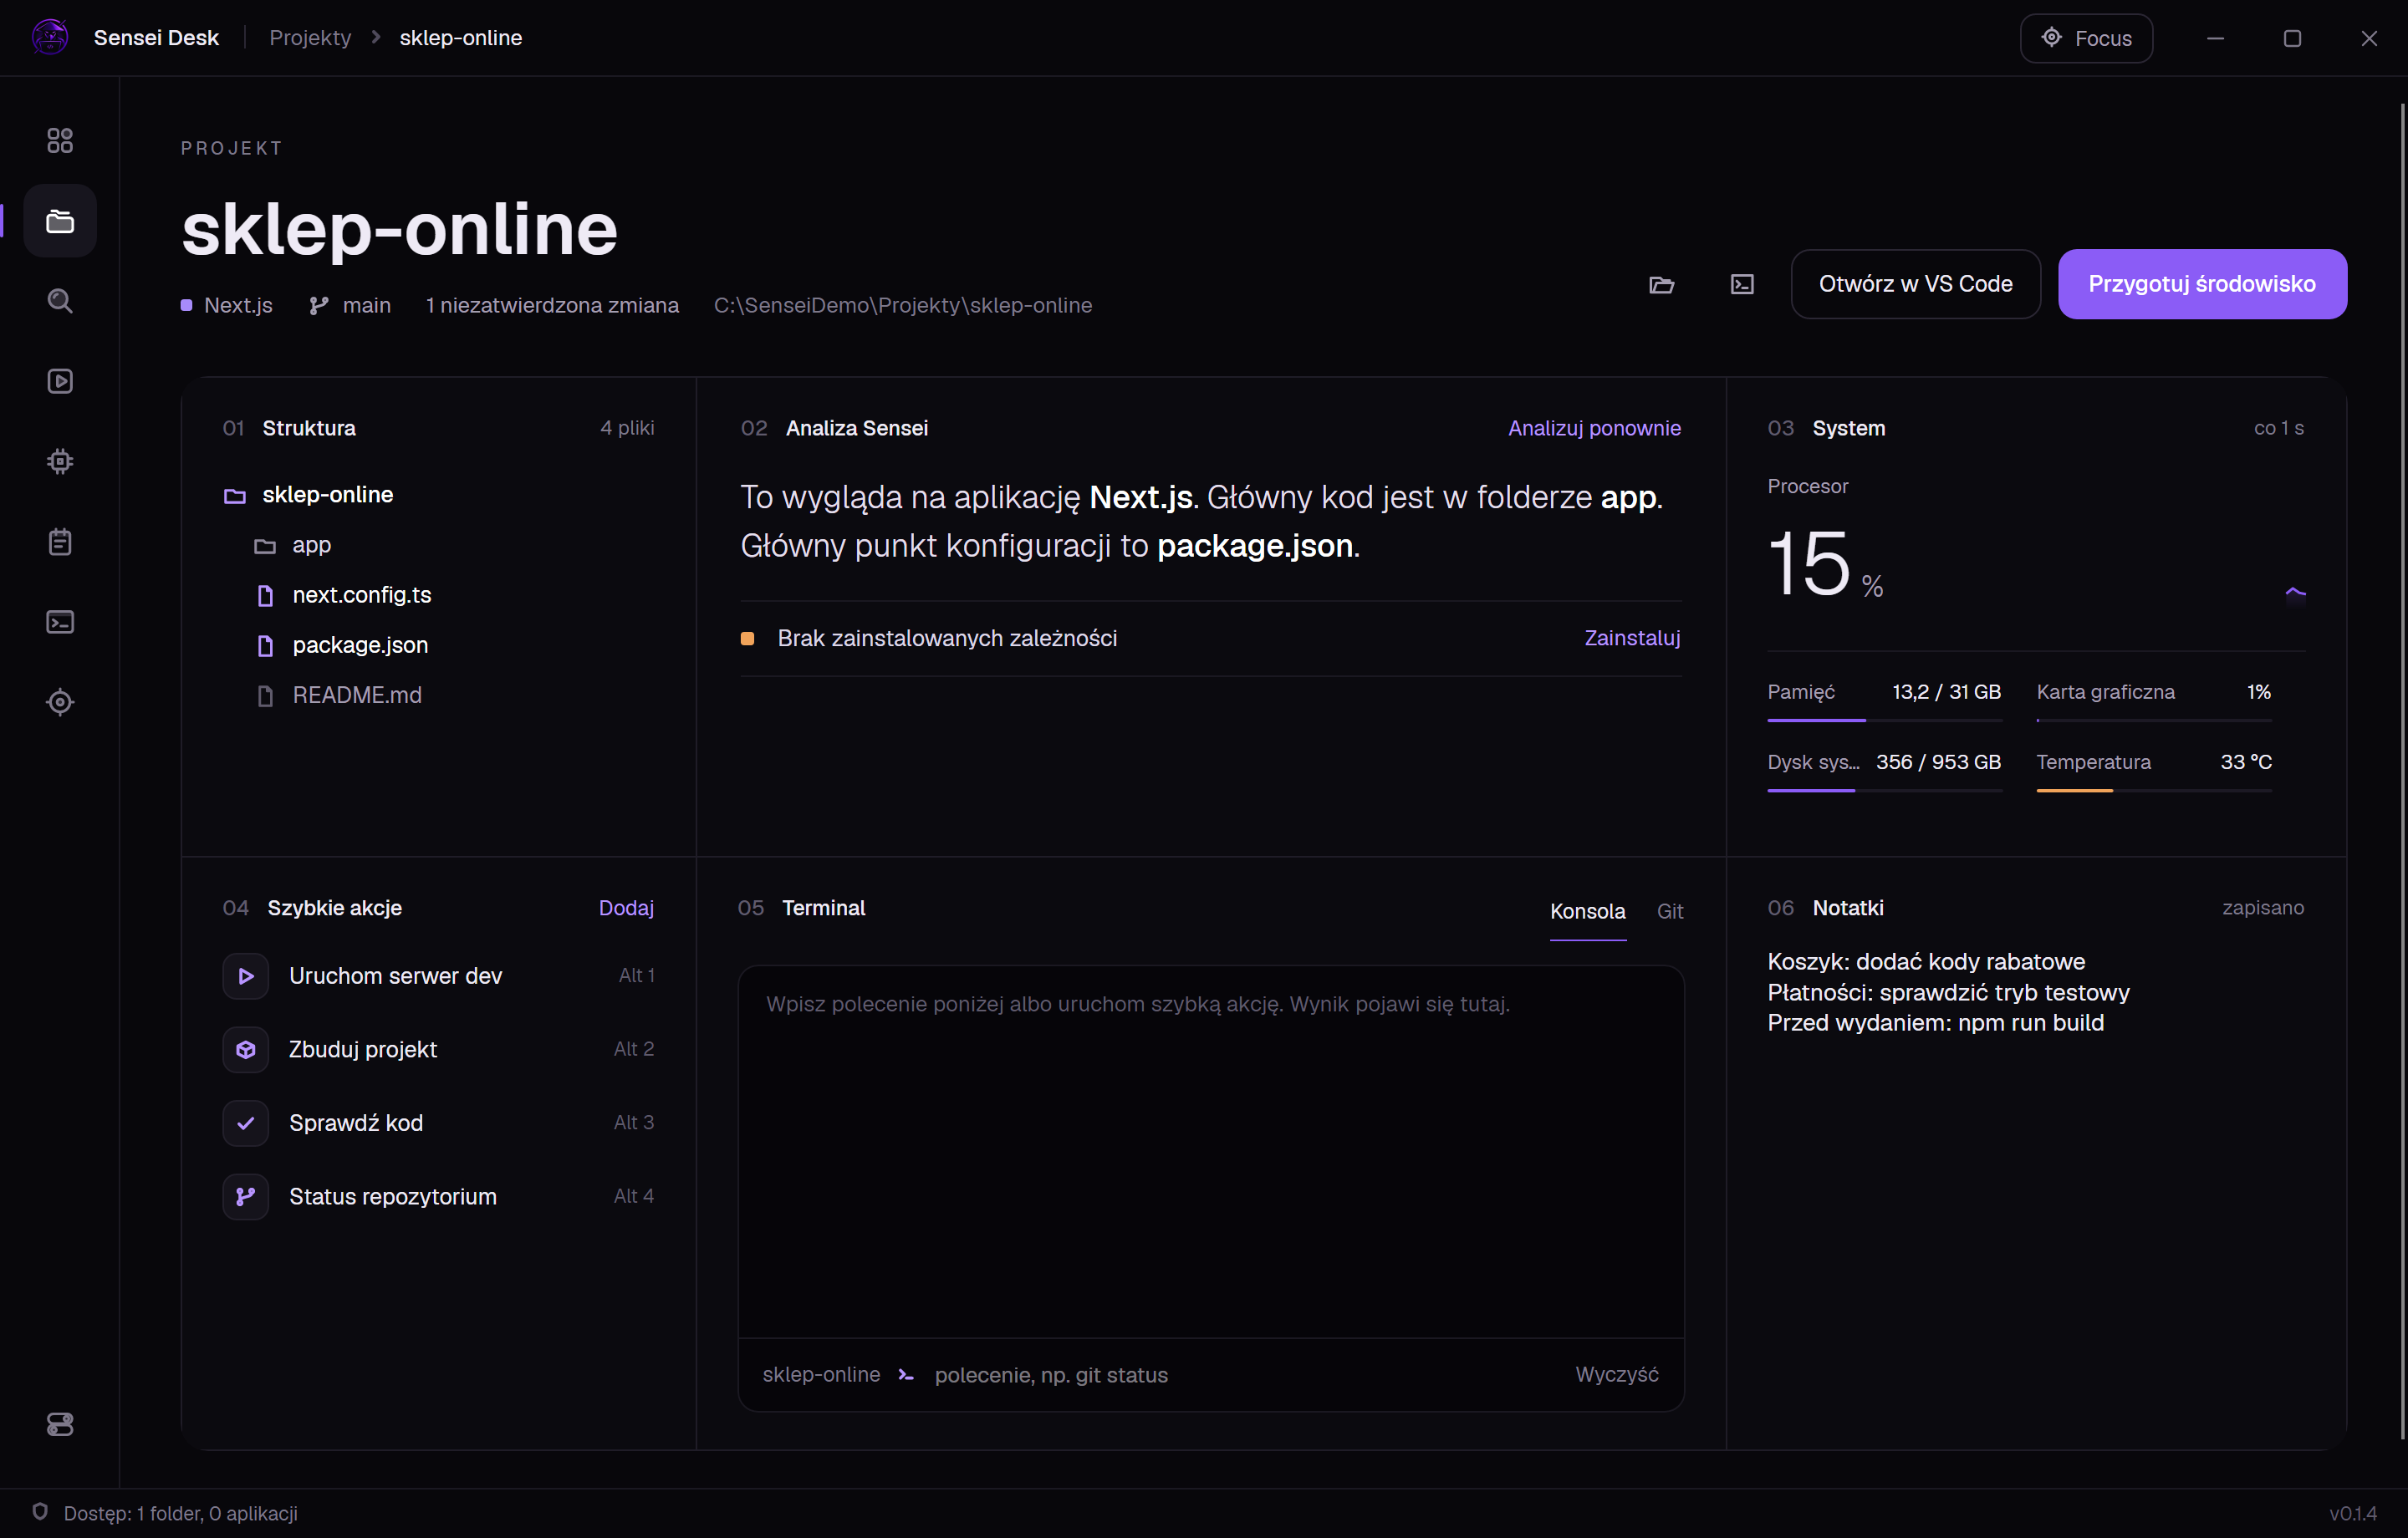Open terminal icon next to folder icon in header
The image size is (2408, 1538).
pos(1742,284)
